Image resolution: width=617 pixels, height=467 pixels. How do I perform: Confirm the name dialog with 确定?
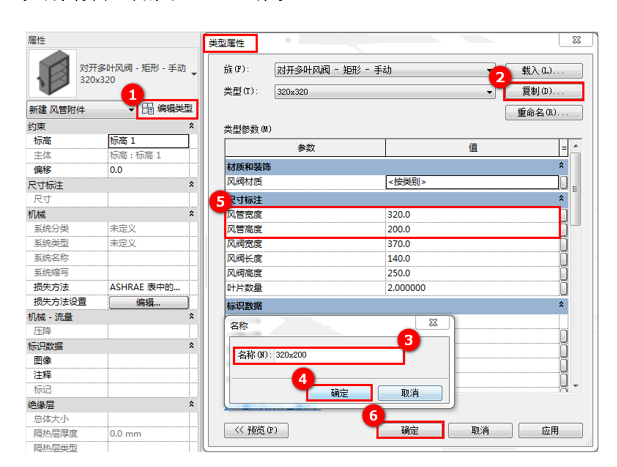tap(339, 393)
